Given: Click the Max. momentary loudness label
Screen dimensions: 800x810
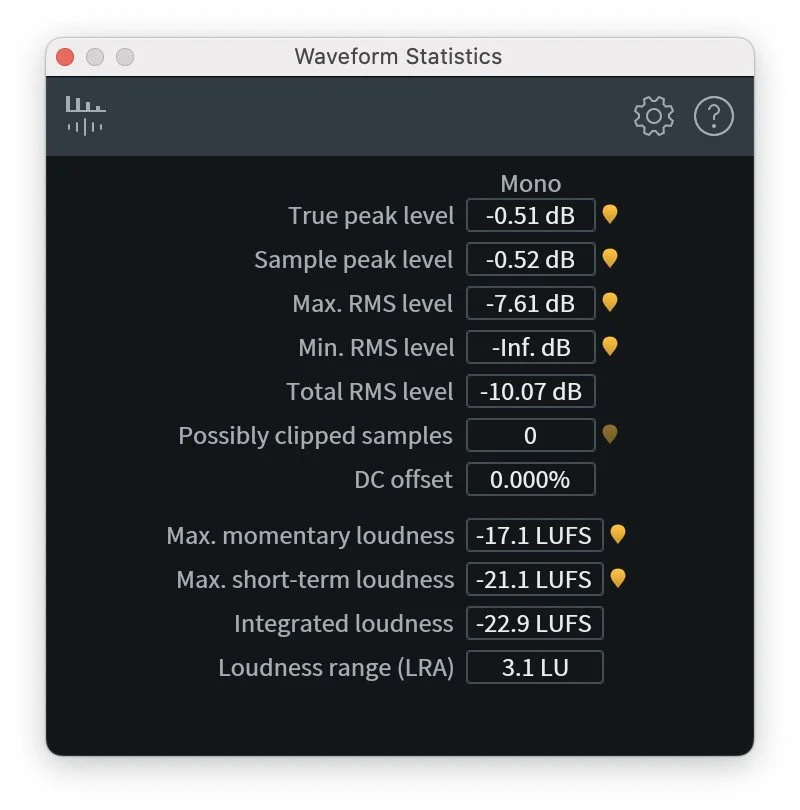Looking at the screenshot, I should click(x=310, y=536).
